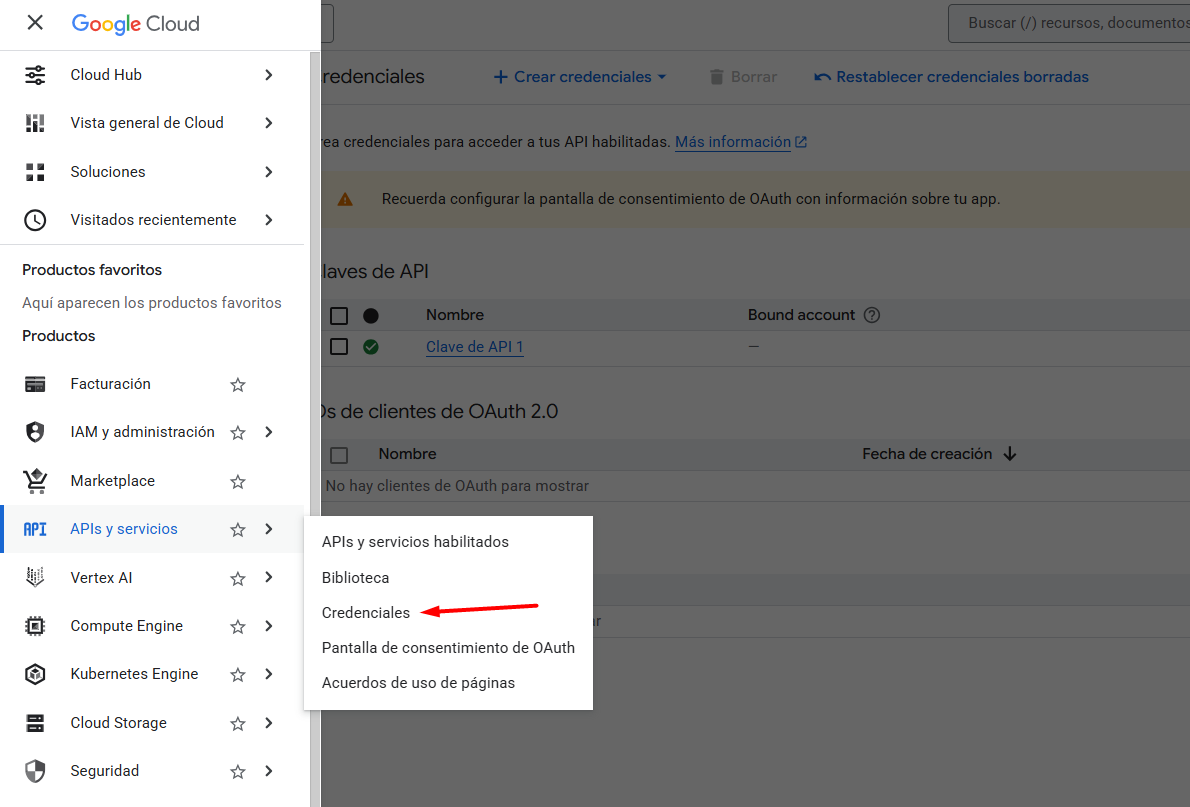This screenshot has height=807, width=1190.
Task: Click the Google Cloud logo
Action: pyautogui.click(x=136, y=24)
